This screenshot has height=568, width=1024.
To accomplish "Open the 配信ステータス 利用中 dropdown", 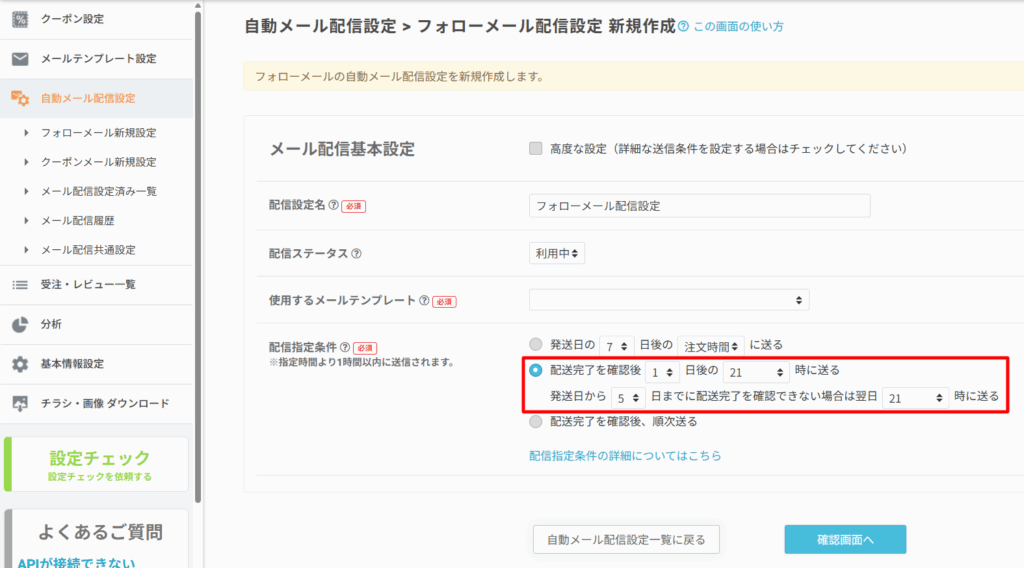I will (x=557, y=254).
